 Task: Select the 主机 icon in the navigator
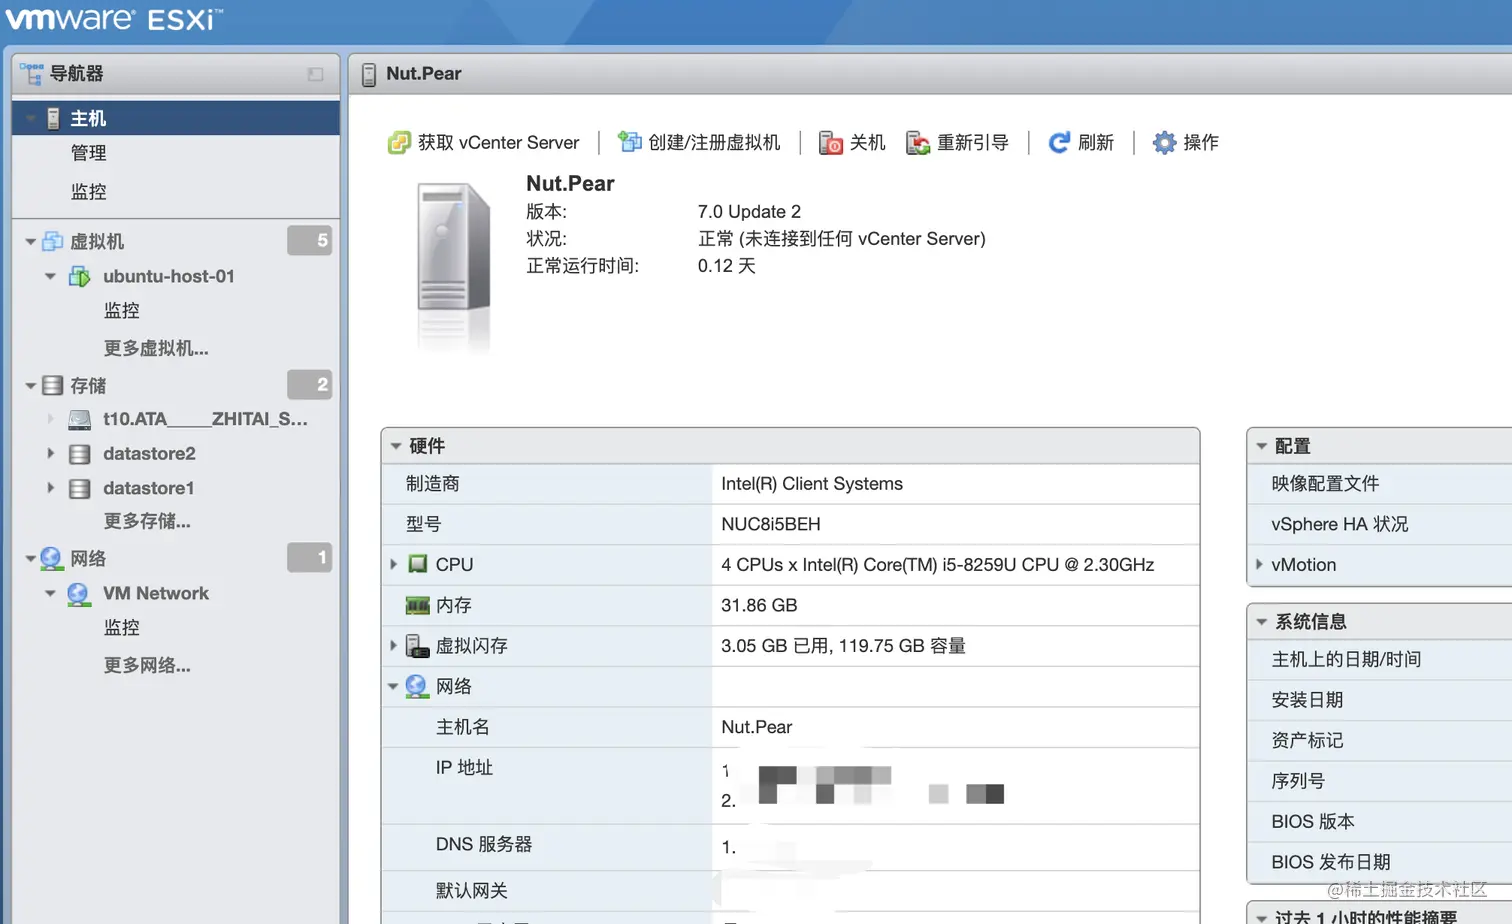tap(55, 117)
